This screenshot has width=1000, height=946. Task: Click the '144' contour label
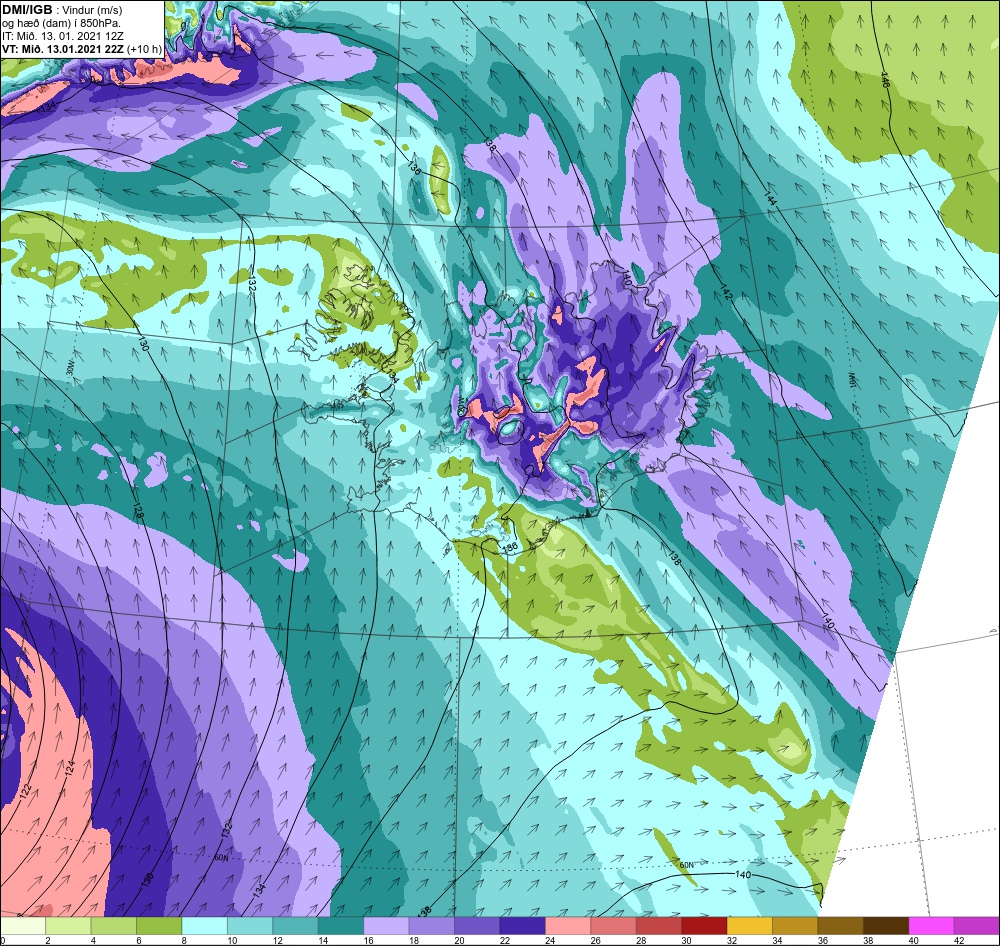coord(770,197)
